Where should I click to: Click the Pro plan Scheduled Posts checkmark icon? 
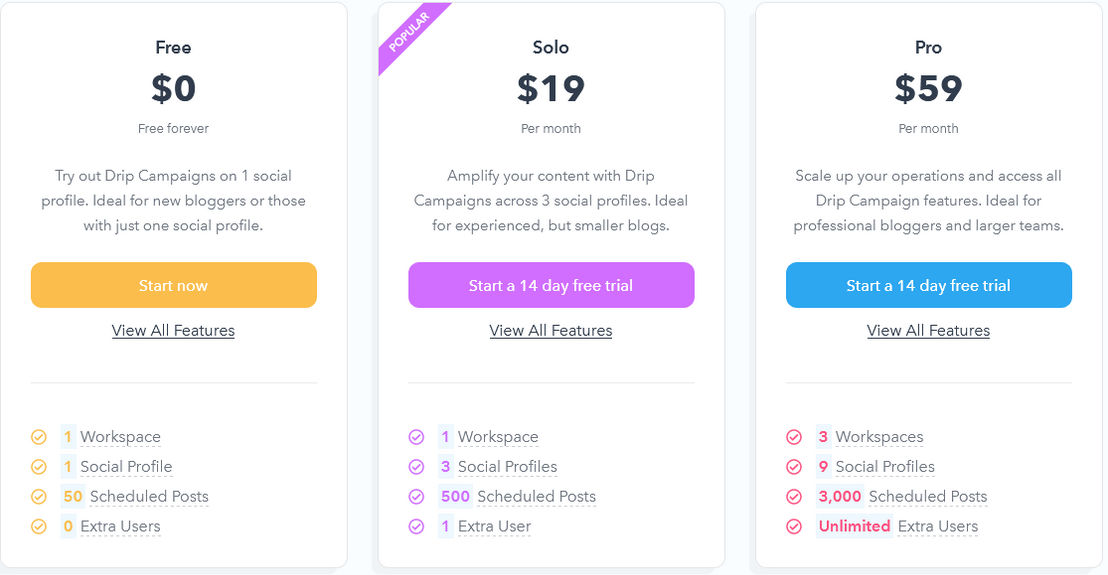[x=794, y=497]
